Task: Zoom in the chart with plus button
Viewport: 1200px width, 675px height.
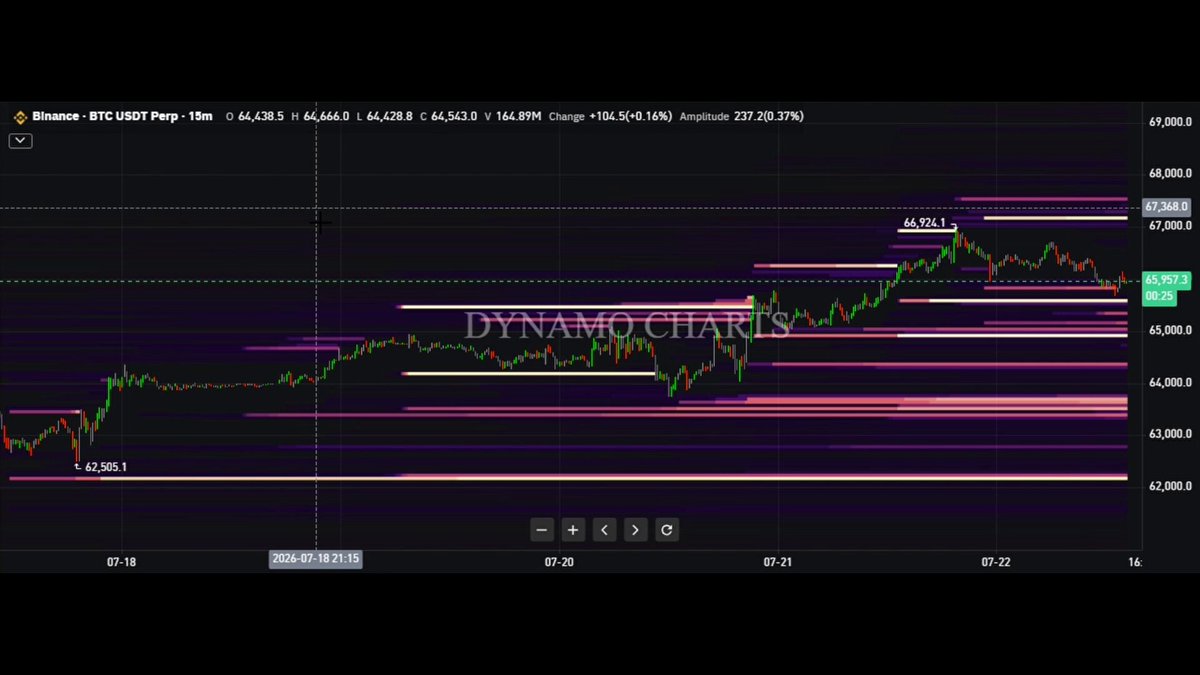Action: tap(573, 530)
